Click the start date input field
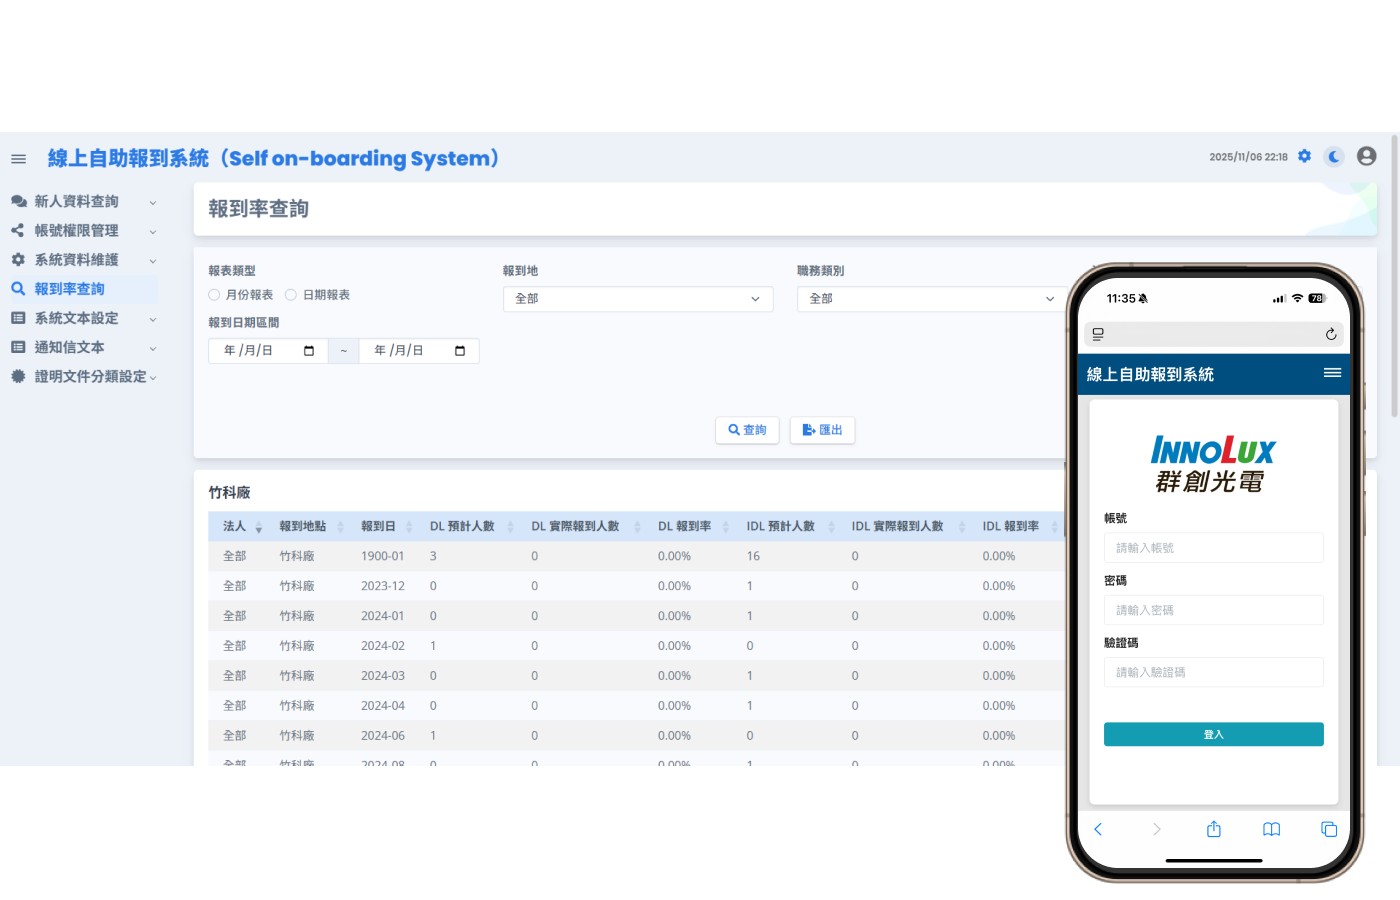Image resolution: width=1400 pixels, height=900 pixels. coord(268,351)
